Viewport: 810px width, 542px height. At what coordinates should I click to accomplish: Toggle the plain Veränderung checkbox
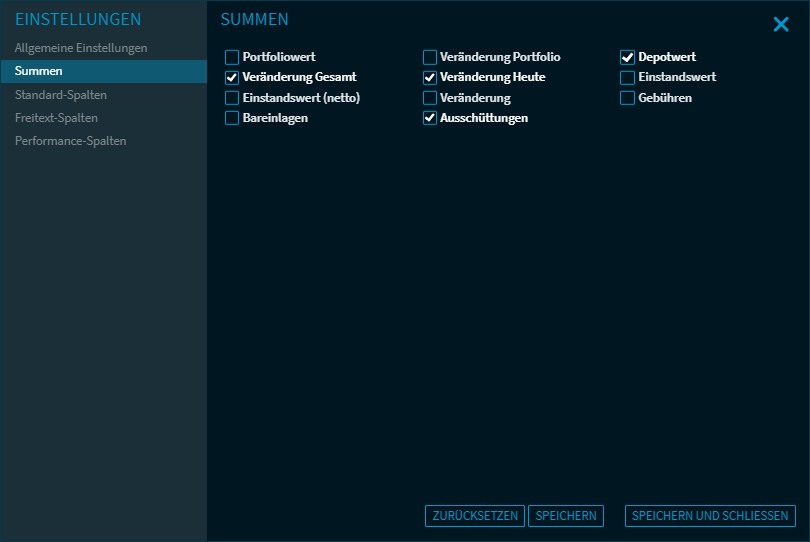pos(430,98)
